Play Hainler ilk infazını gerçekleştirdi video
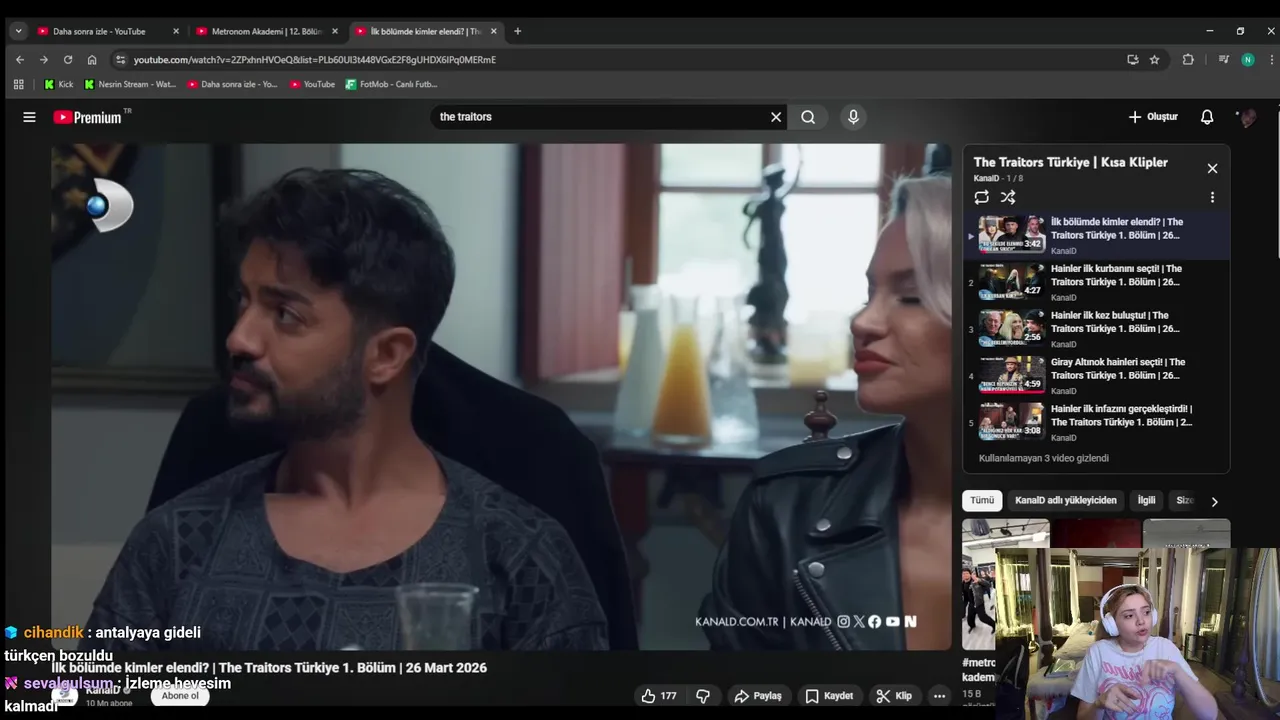The image size is (1280, 720). [x=1097, y=423]
